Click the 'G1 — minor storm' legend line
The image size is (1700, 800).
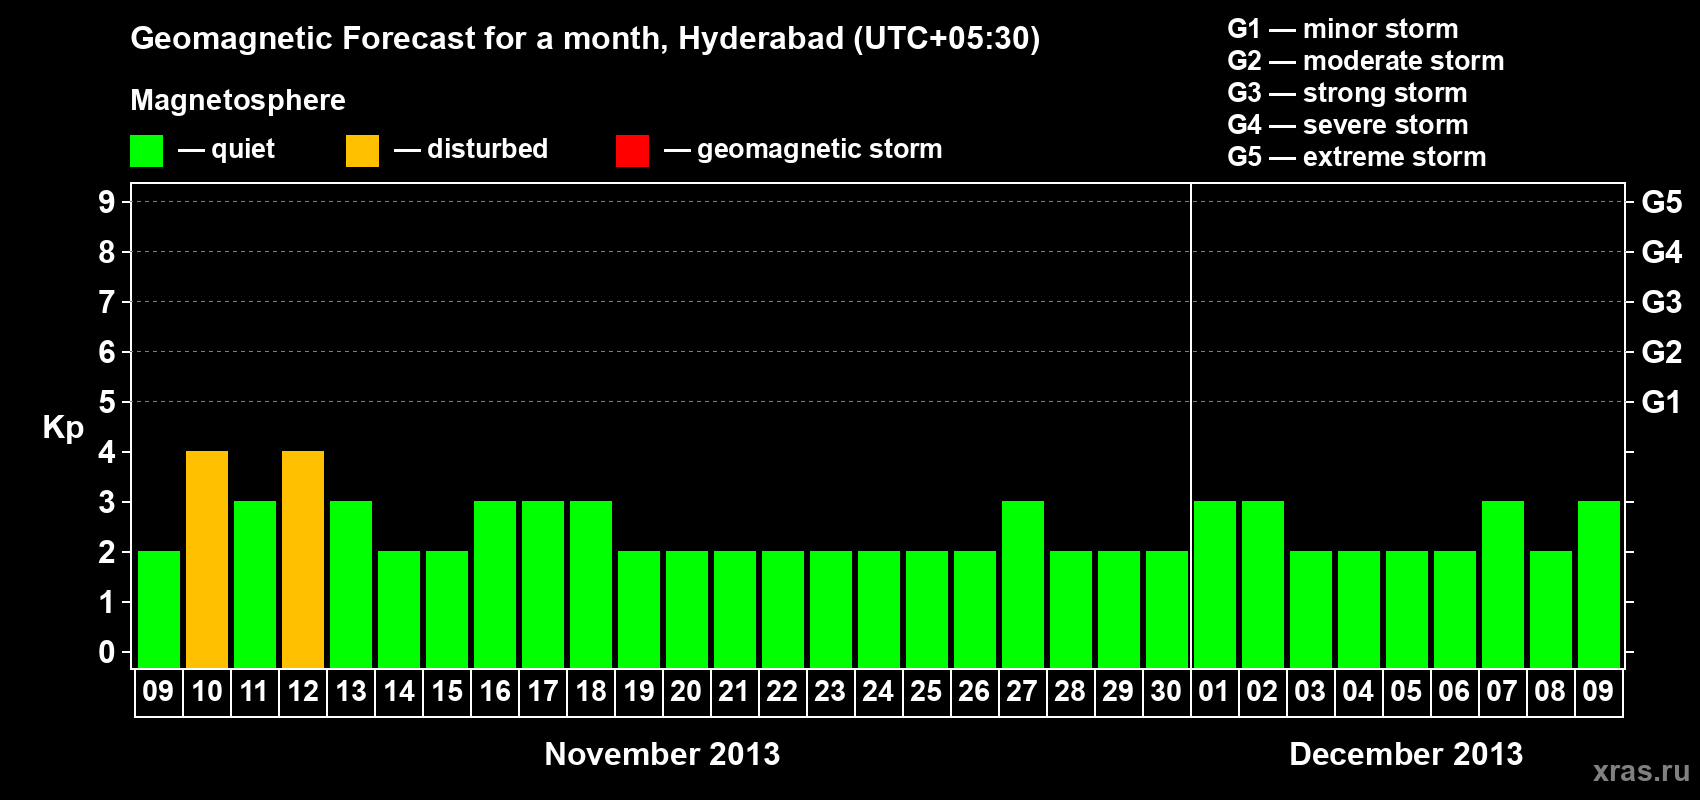[x=1343, y=29]
